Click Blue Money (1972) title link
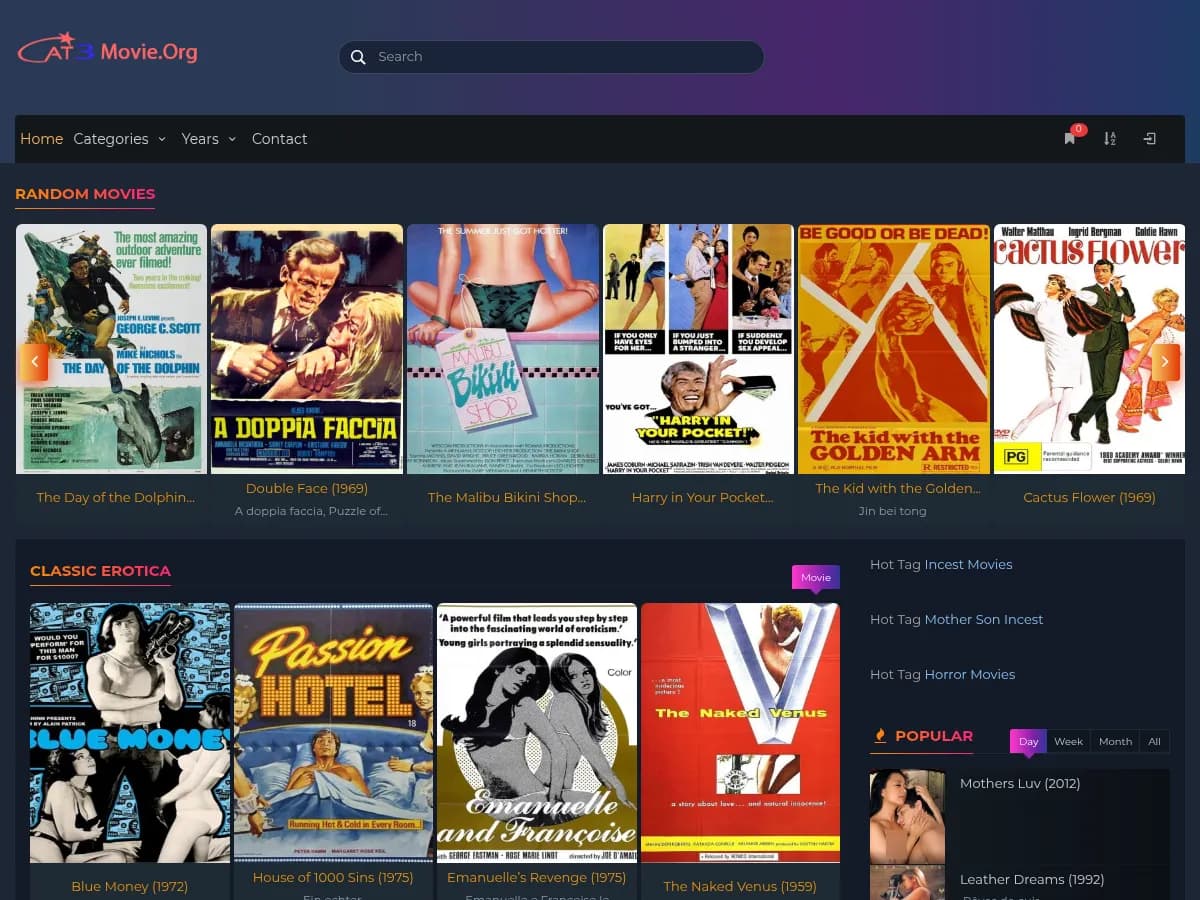1200x900 pixels. (x=129, y=886)
